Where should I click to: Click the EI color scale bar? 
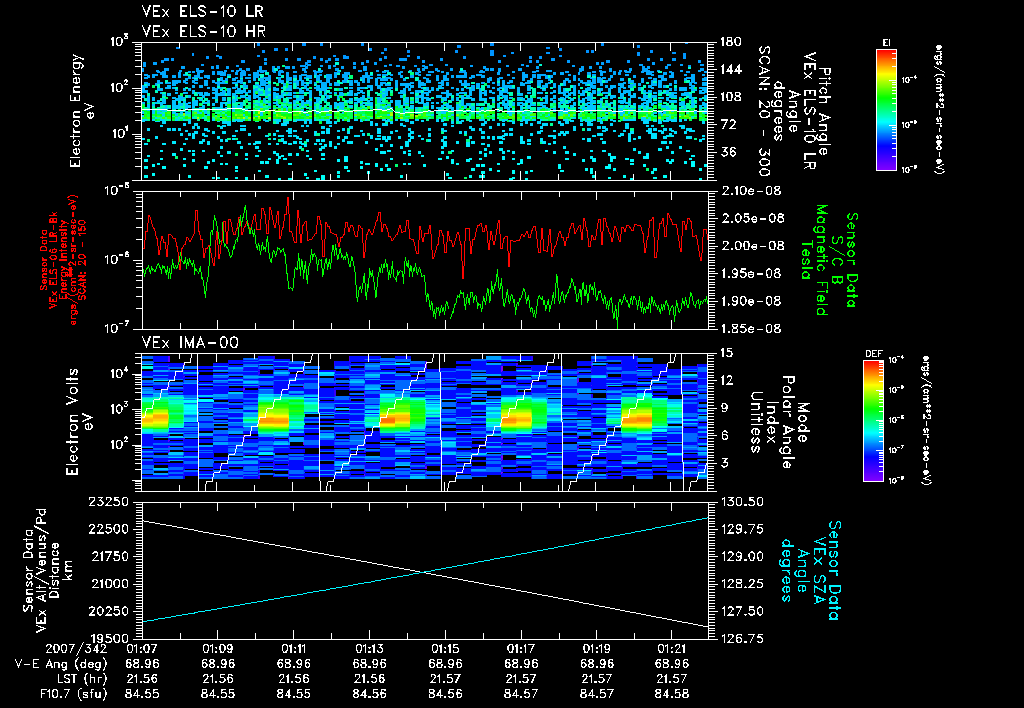click(x=886, y=110)
